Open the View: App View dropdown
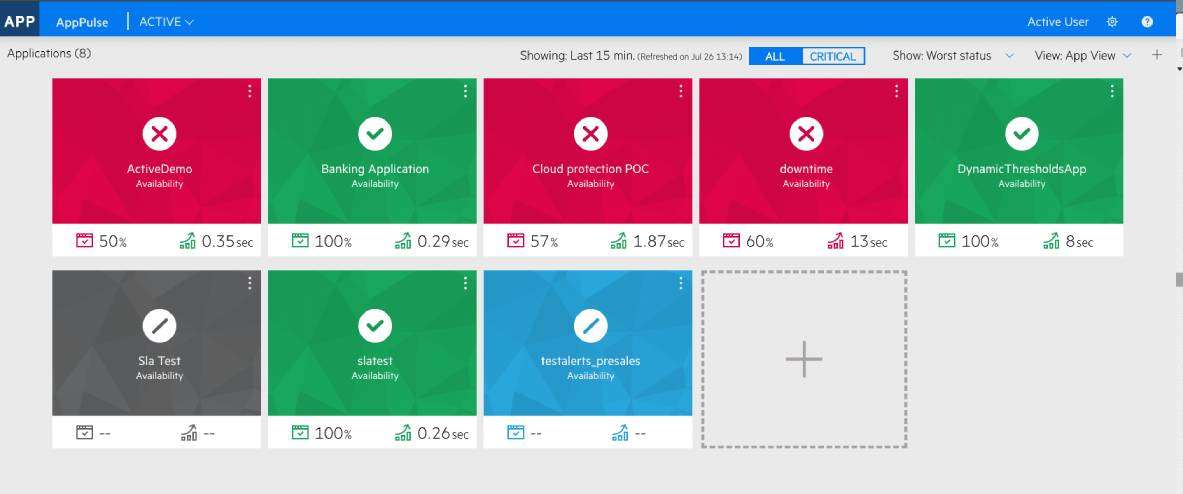The width and height of the screenshot is (1183, 494). click(1083, 56)
